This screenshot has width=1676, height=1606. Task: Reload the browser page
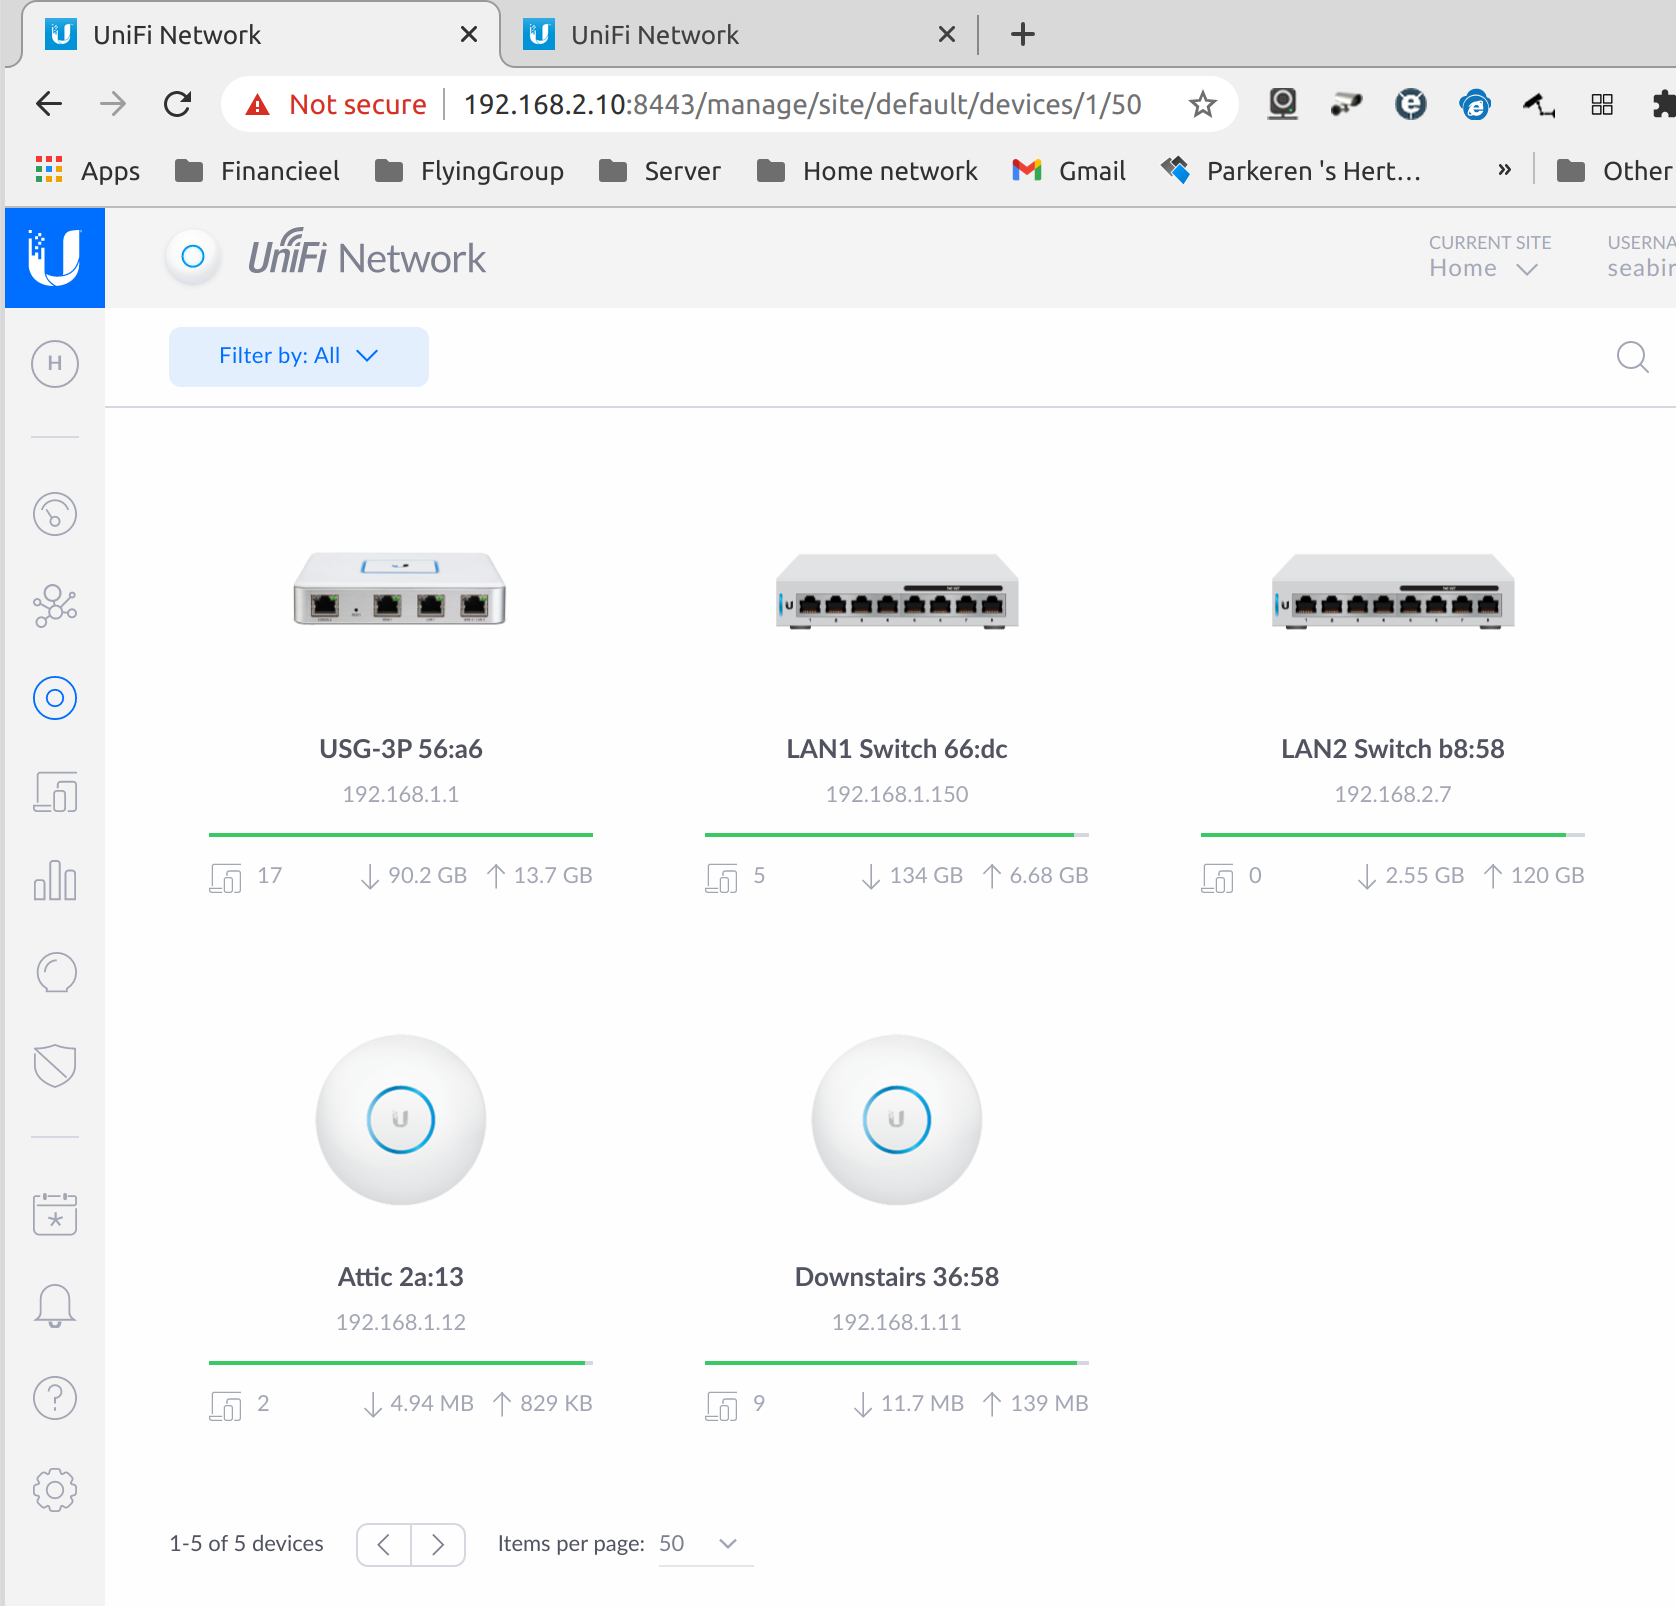(x=178, y=104)
